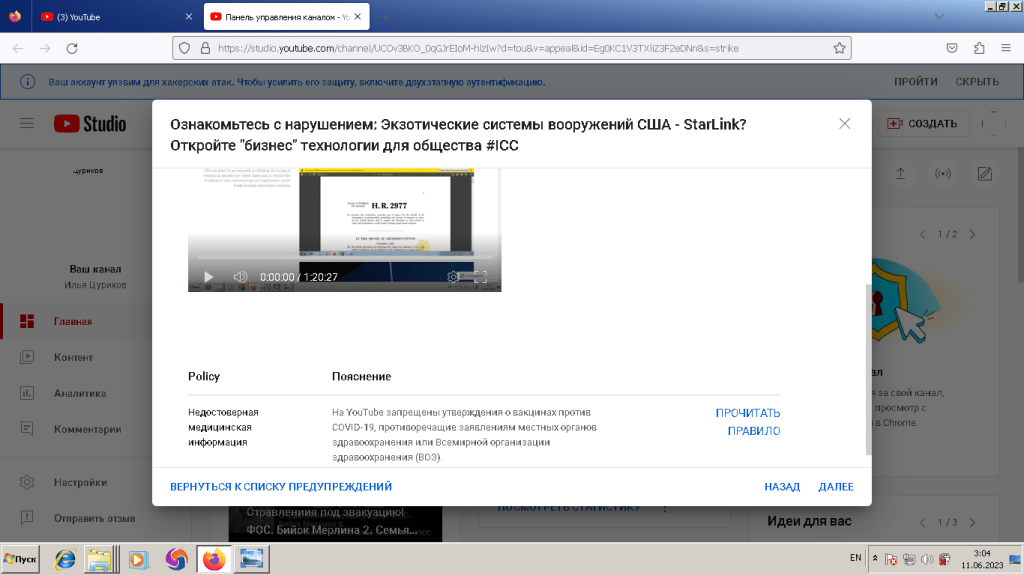Viewport: 1024px width, 575px height.
Task: Bookmark this page with star icon
Action: click(x=840, y=47)
